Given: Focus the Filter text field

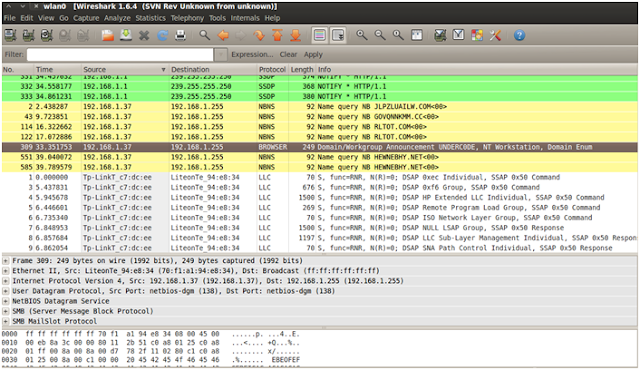Looking at the screenshot, I should [120, 55].
